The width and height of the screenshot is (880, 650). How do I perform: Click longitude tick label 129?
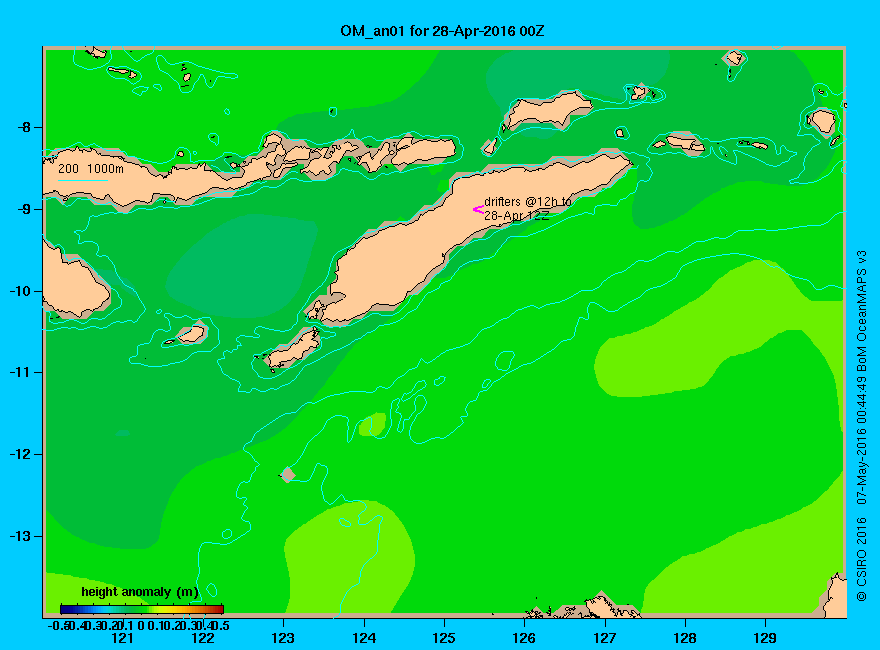click(765, 638)
